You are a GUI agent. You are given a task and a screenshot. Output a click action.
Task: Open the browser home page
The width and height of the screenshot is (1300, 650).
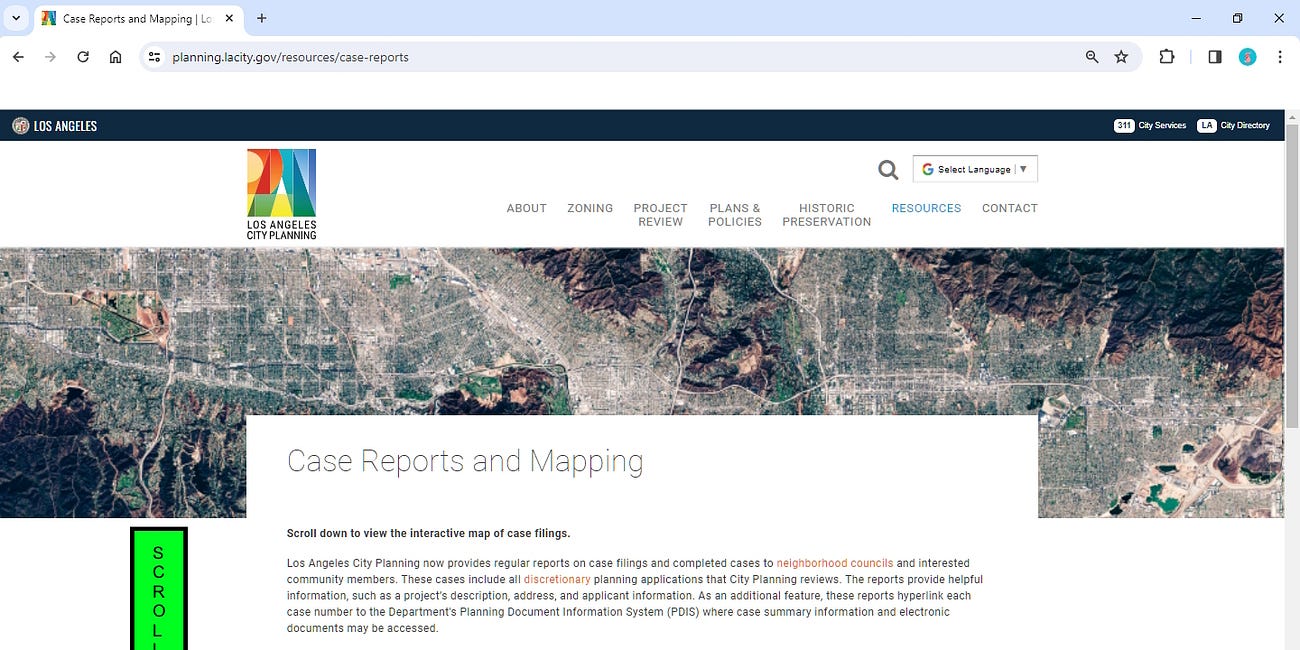click(116, 57)
